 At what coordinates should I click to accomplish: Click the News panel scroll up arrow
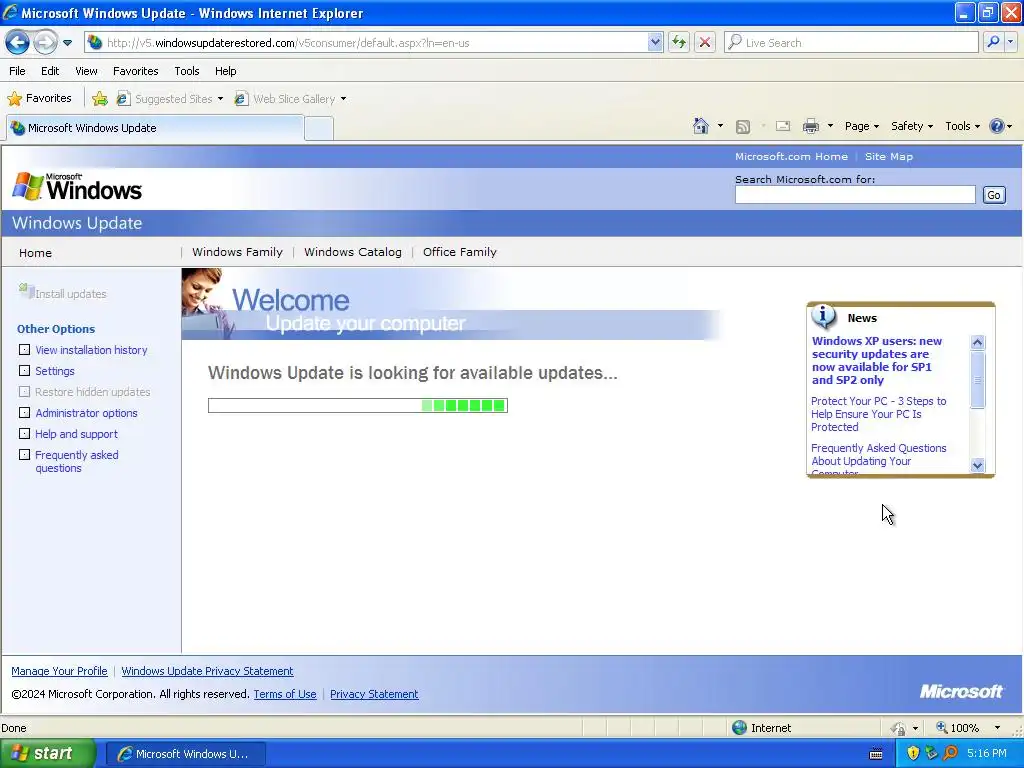click(978, 342)
